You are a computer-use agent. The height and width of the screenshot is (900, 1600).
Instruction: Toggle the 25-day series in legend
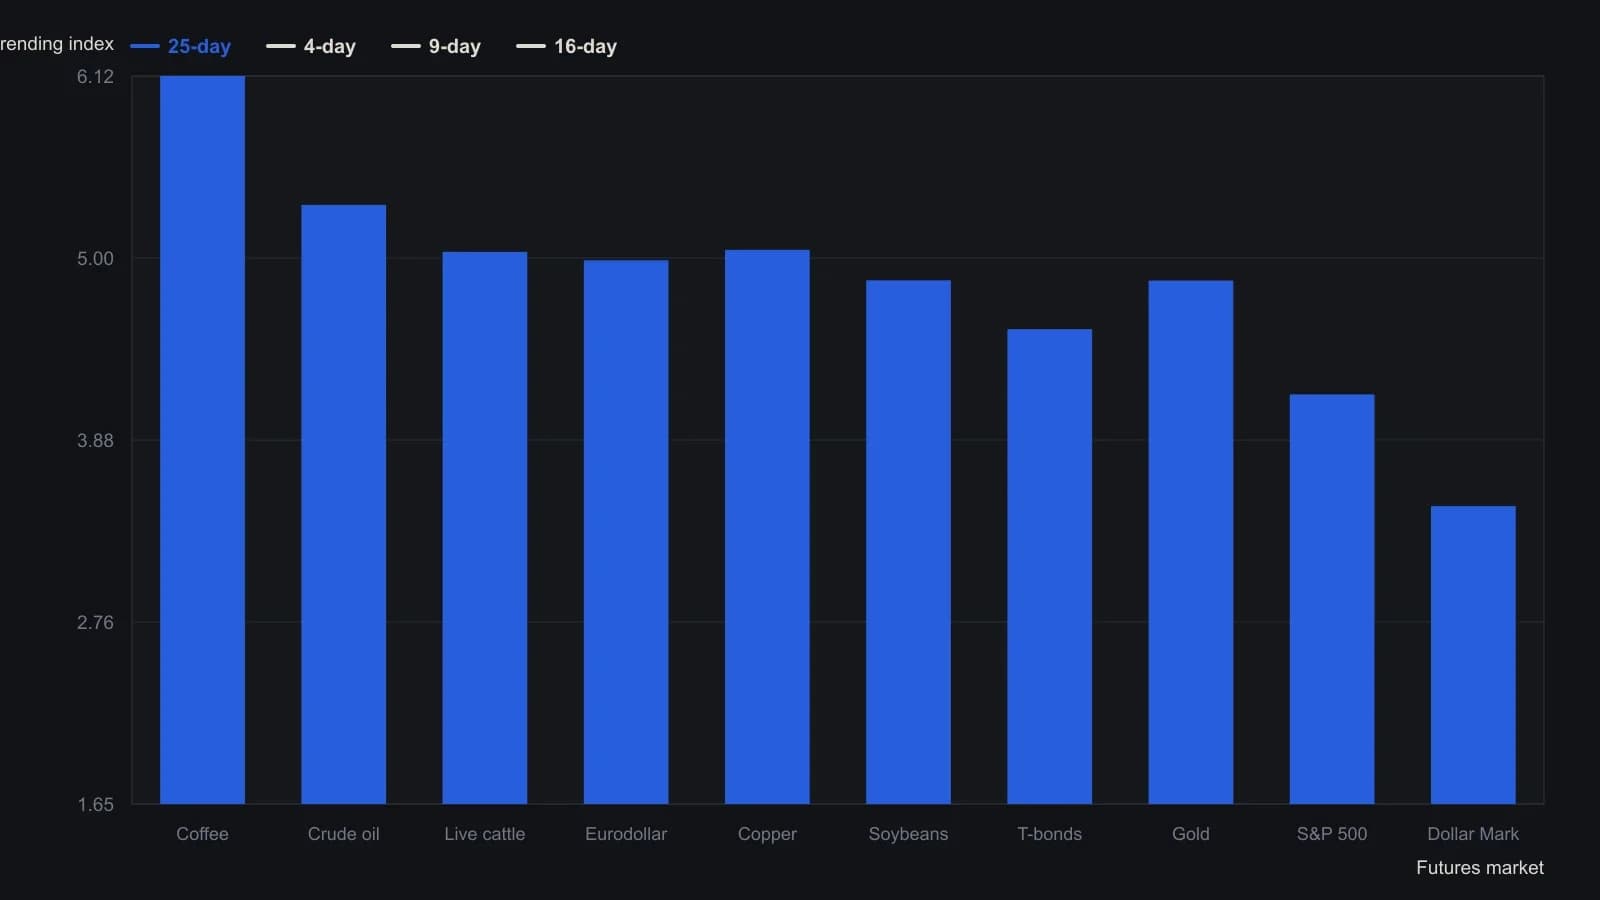pyautogui.click(x=181, y=46)
